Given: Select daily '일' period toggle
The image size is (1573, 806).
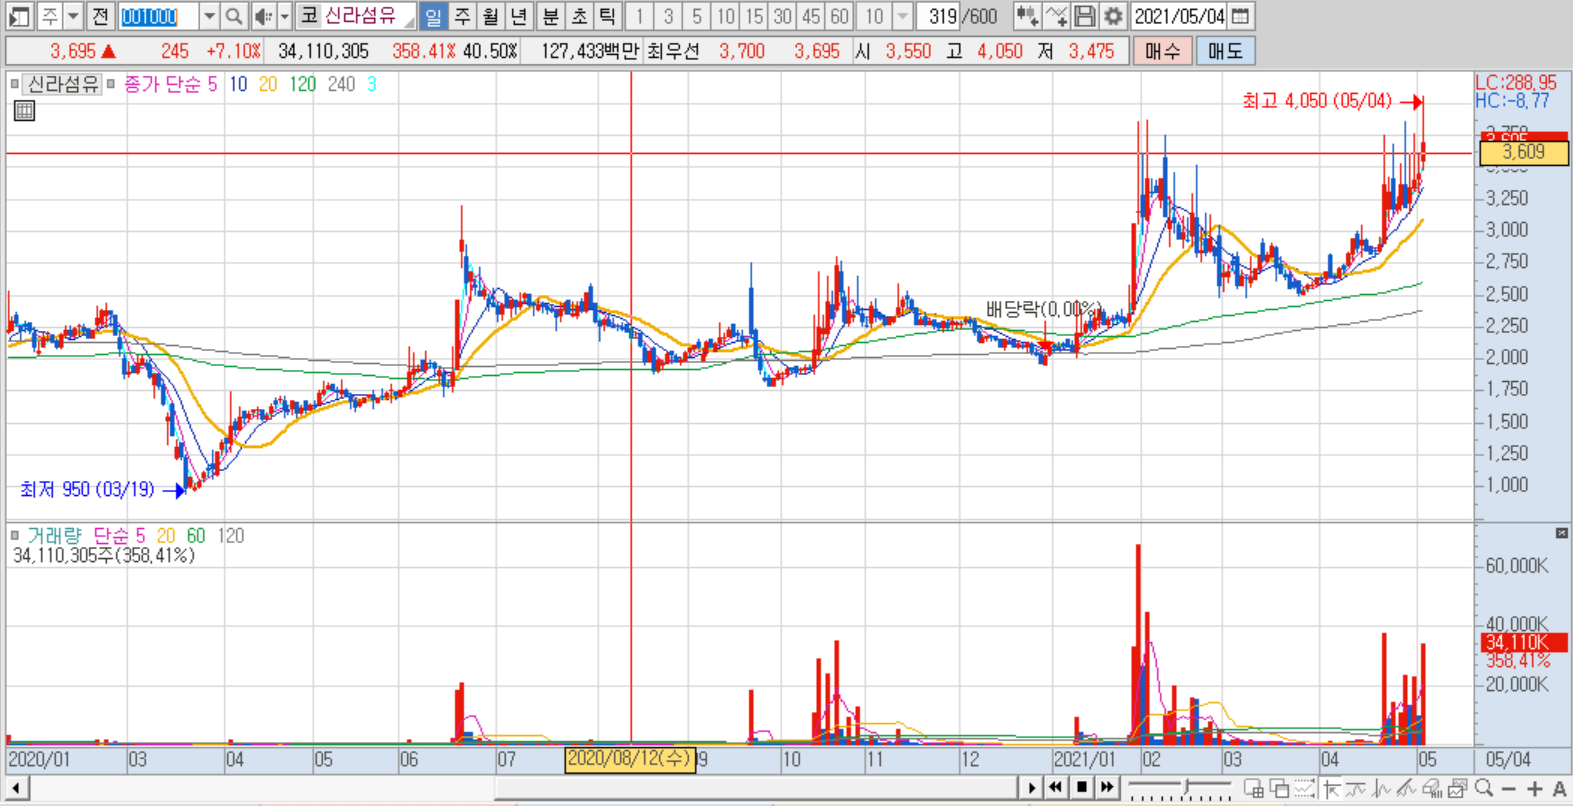Looking at the screenshot, I should point(433,16).
